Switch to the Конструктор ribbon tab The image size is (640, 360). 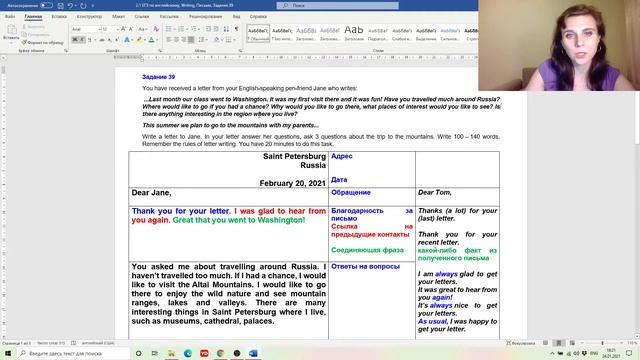coord(89,17)
